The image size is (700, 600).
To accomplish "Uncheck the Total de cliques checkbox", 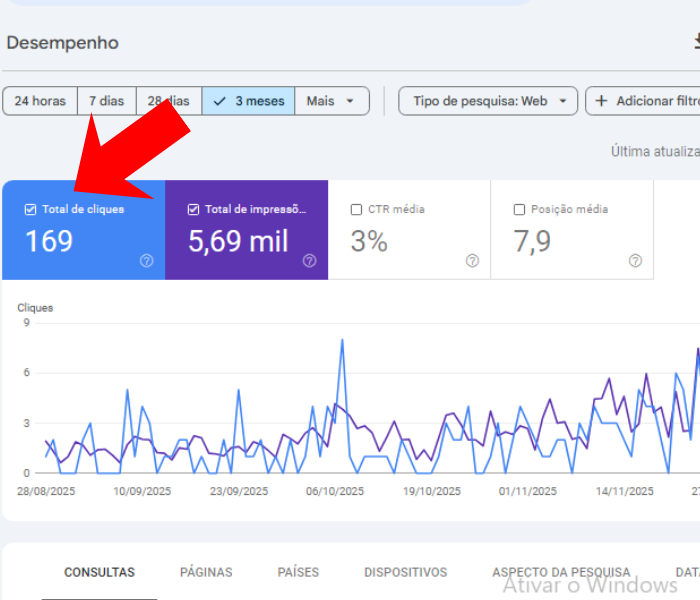I will (x=30, y=210).
